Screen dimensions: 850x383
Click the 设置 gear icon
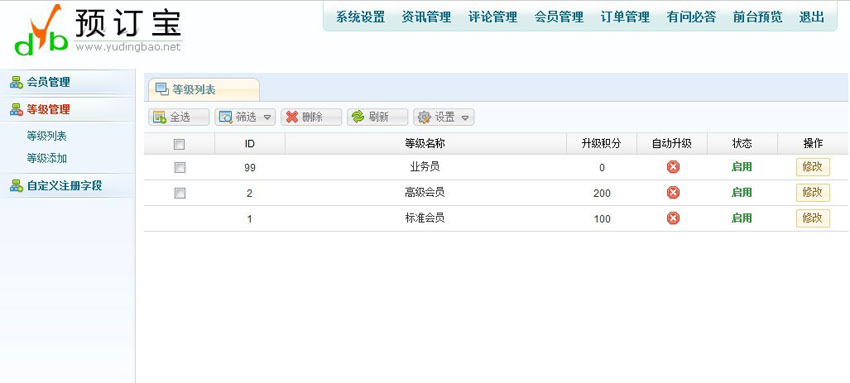pyautogui.click(x=424, y=117)
